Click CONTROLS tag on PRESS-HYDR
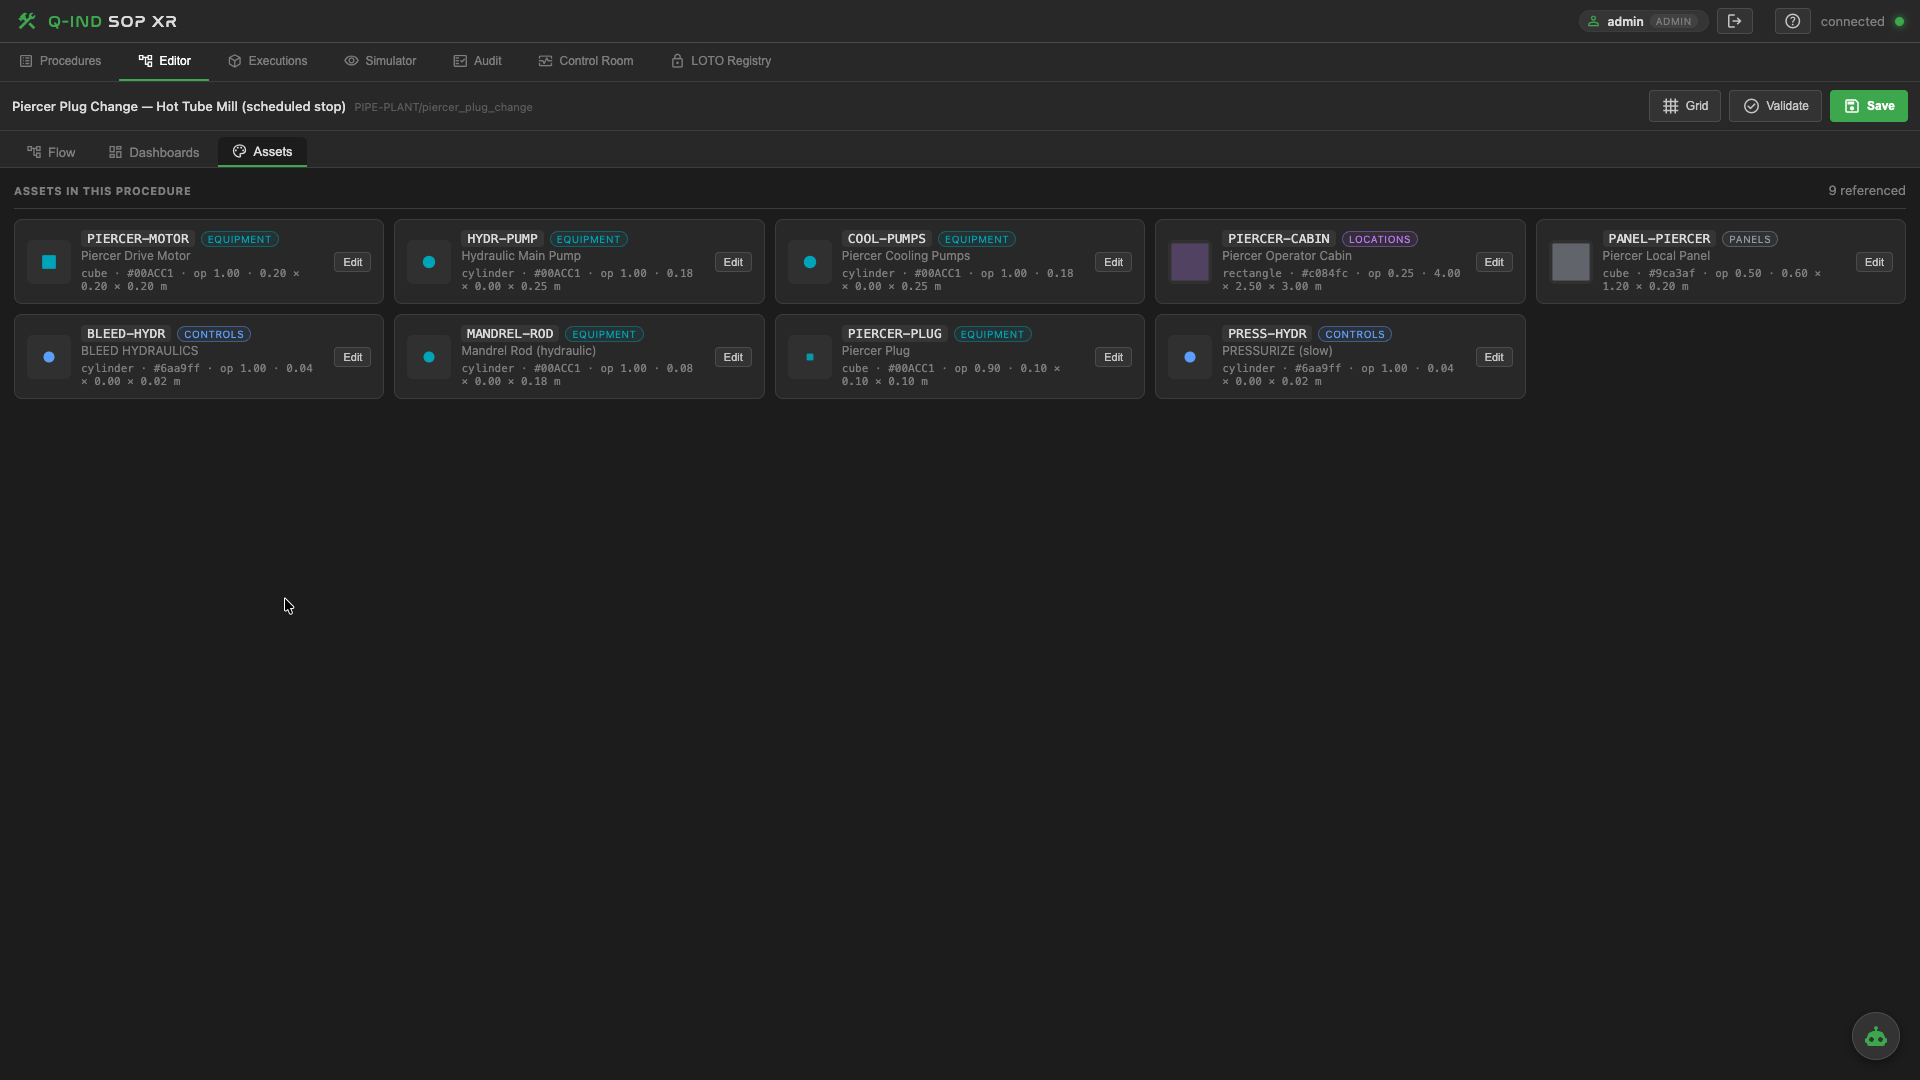 click(1355, 334)
